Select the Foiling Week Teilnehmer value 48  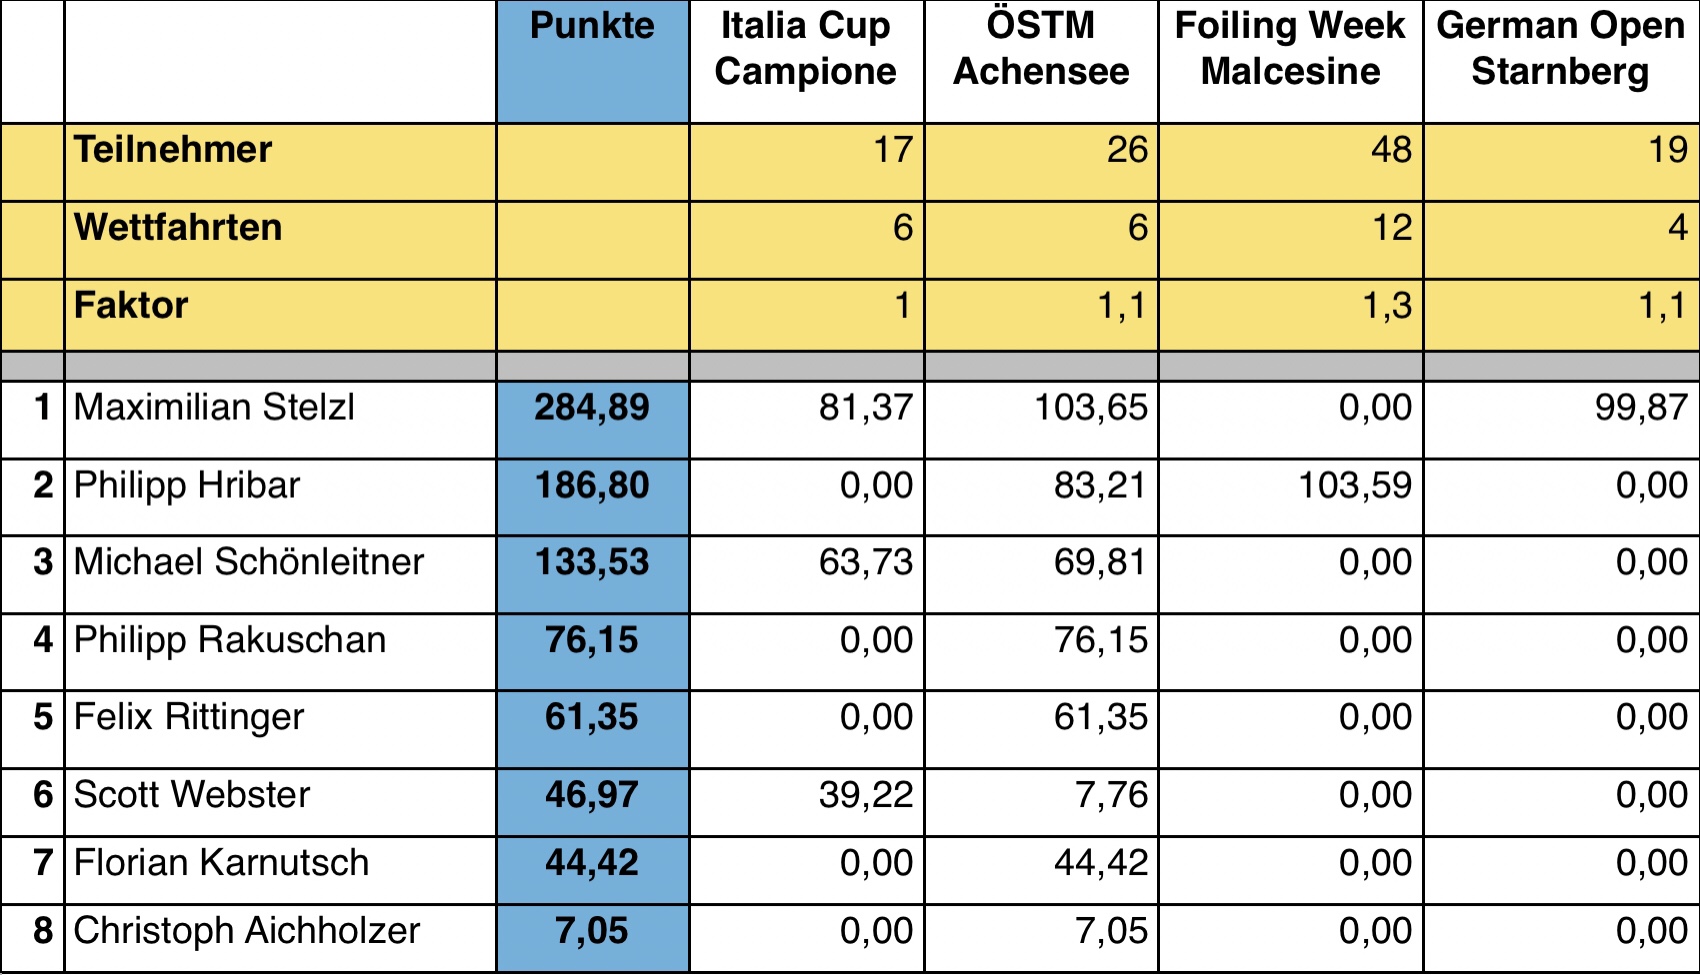click(1290, 162)
